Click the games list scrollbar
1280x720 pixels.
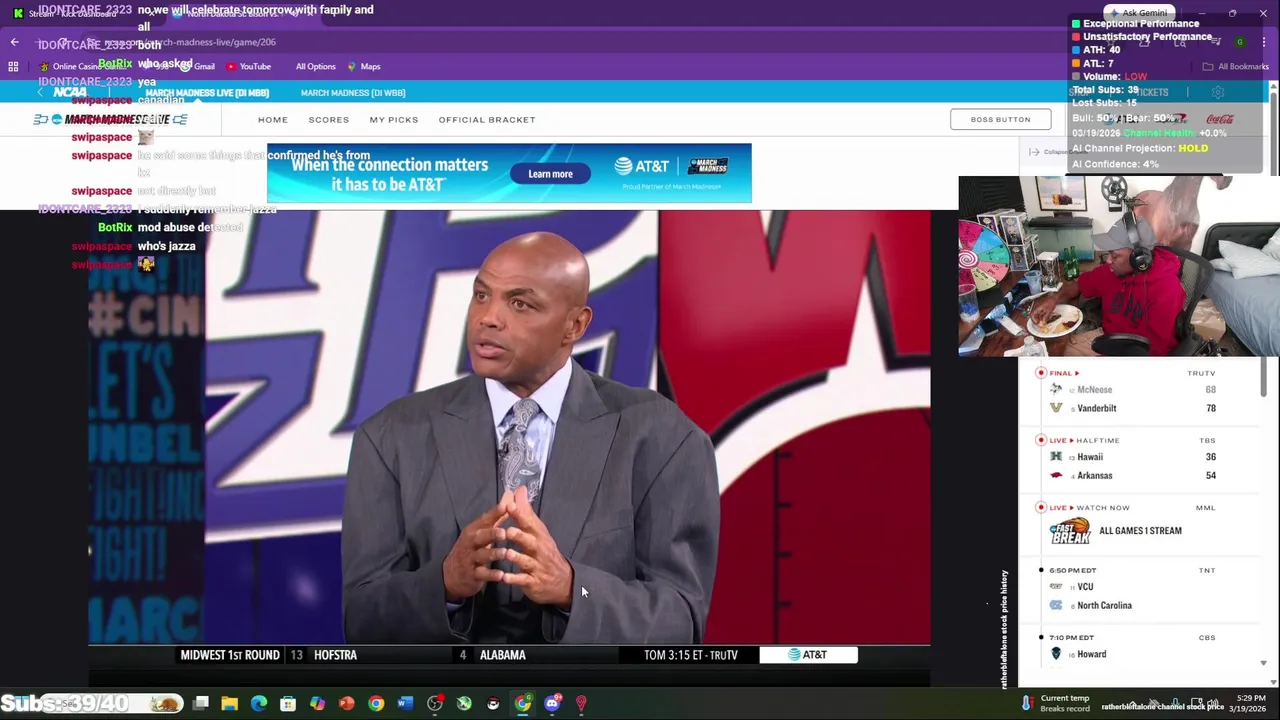[1263, 378]
